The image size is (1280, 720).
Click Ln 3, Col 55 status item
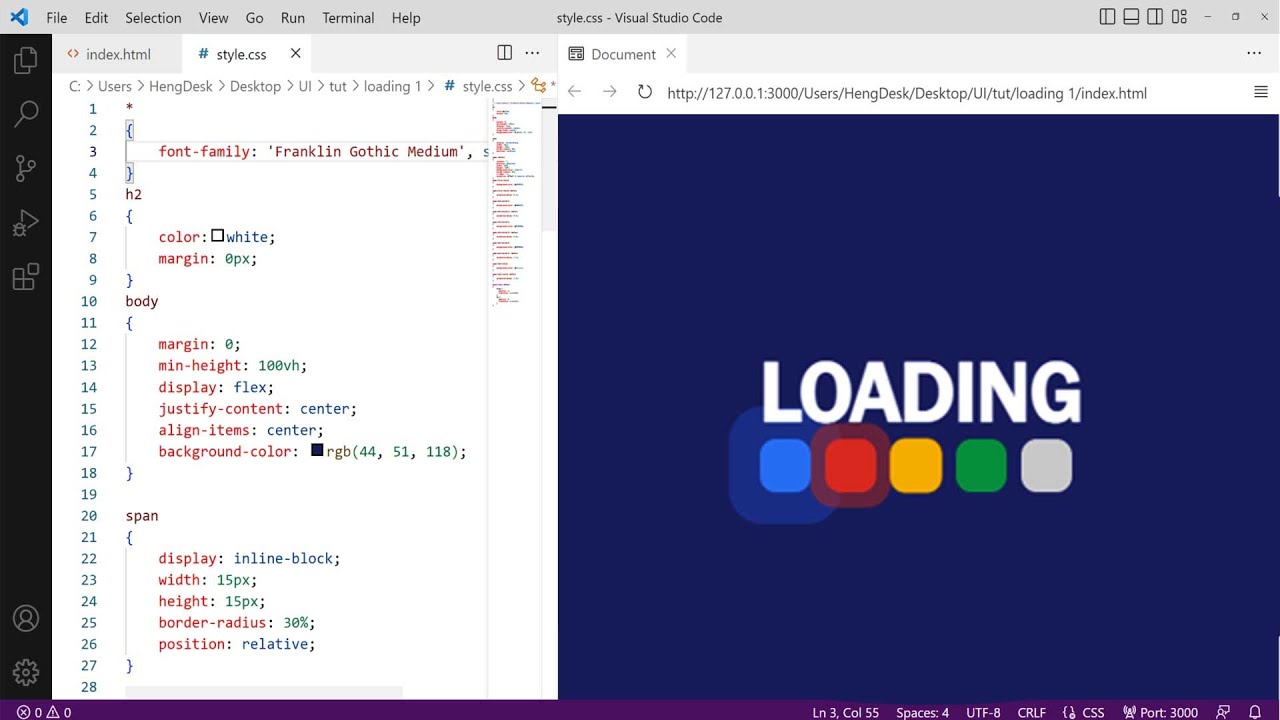coord(845,712)
